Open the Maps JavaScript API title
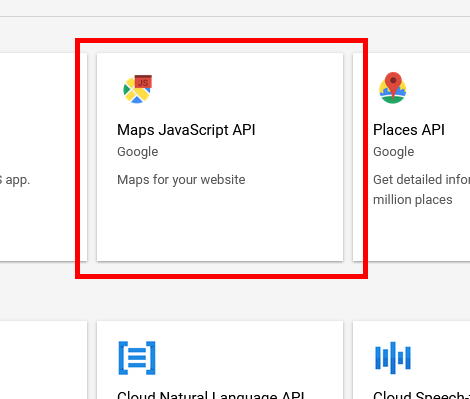 pyautogui.click(x=186, y=130)
